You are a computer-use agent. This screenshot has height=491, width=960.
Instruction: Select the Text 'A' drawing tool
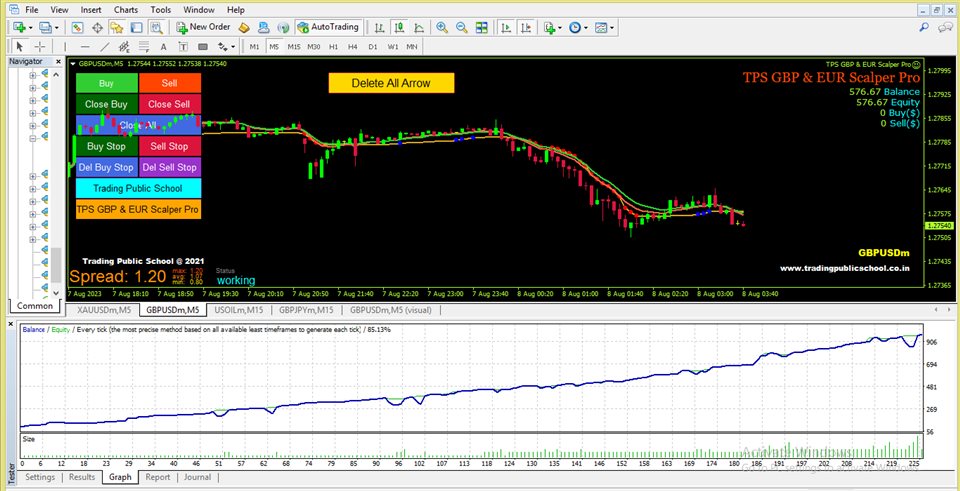(163, 46)
